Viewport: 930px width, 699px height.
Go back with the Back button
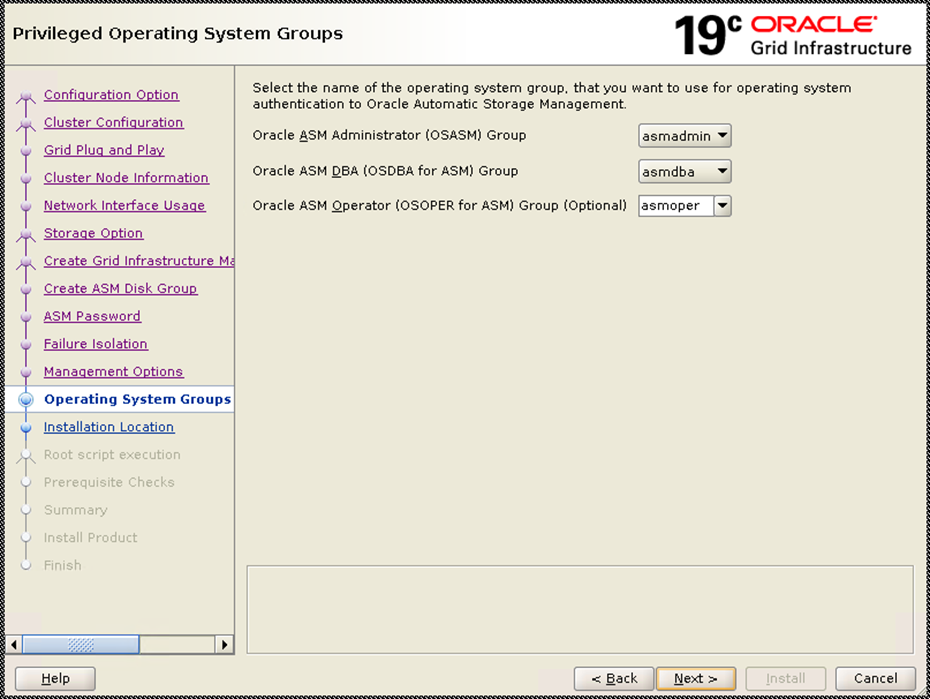click(x=614, y=678)
